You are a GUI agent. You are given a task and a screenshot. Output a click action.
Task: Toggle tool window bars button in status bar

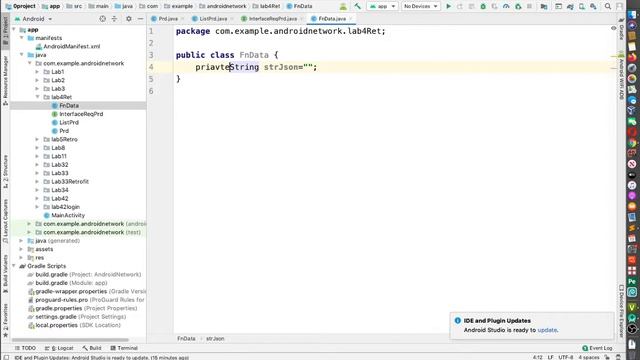click(x=6, y=357)
